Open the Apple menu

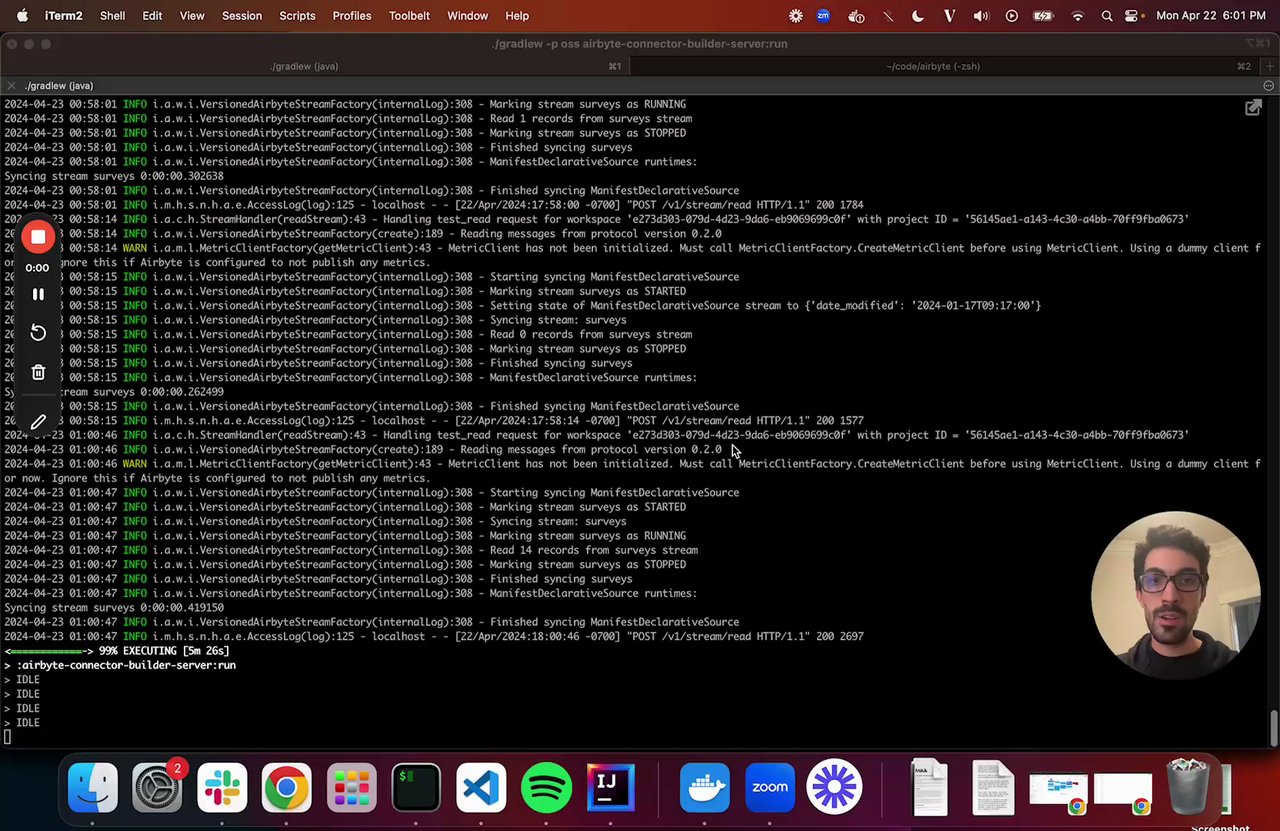tap(22, 16)
